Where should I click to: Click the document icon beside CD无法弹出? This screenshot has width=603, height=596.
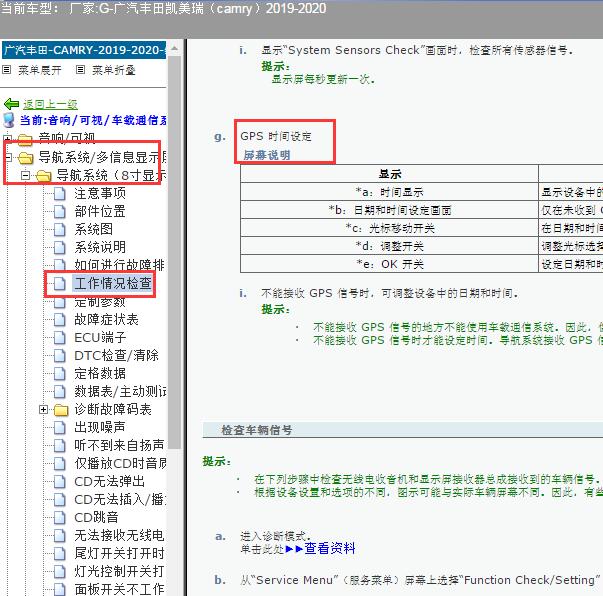point(60,482)
